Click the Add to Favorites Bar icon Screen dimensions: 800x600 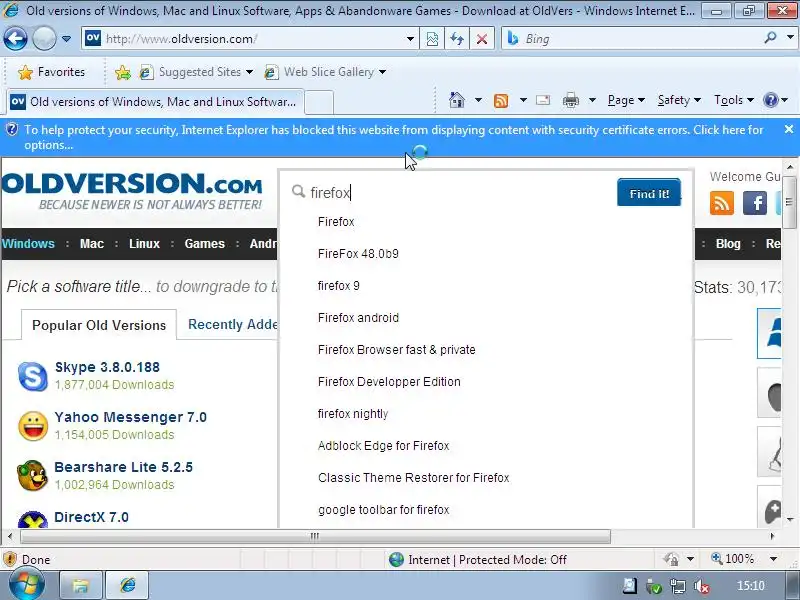[x=122, y=72]
